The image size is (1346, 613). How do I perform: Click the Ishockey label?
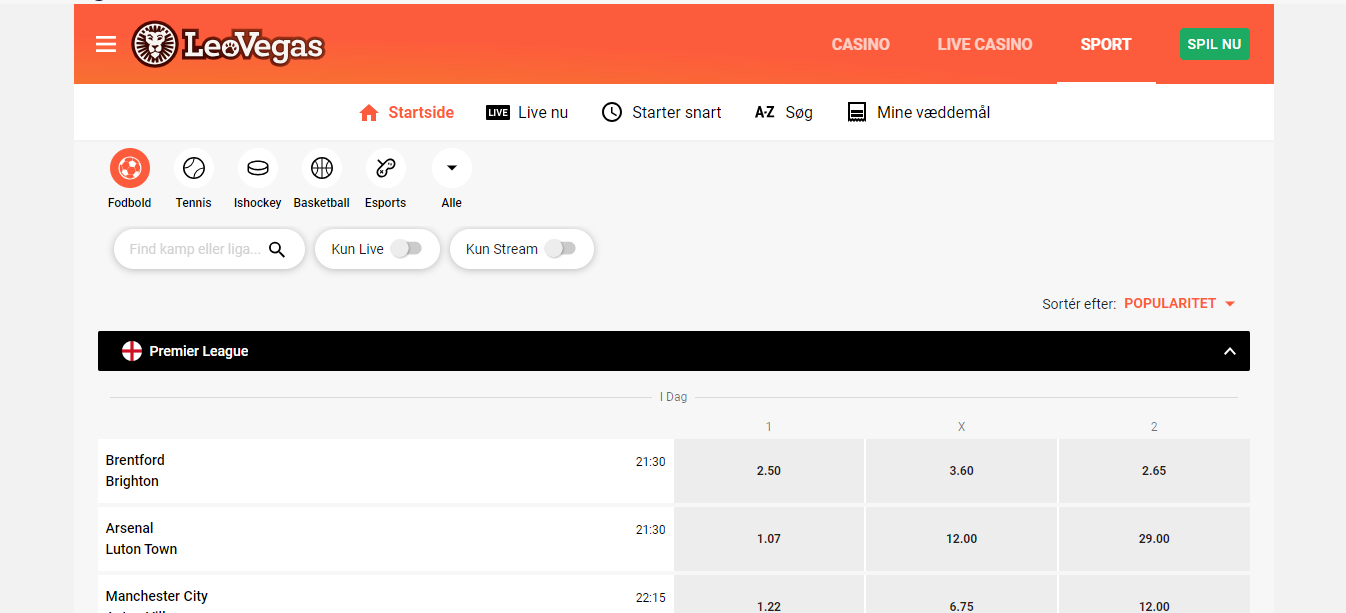pyautogui.click(x=258, y=203)
